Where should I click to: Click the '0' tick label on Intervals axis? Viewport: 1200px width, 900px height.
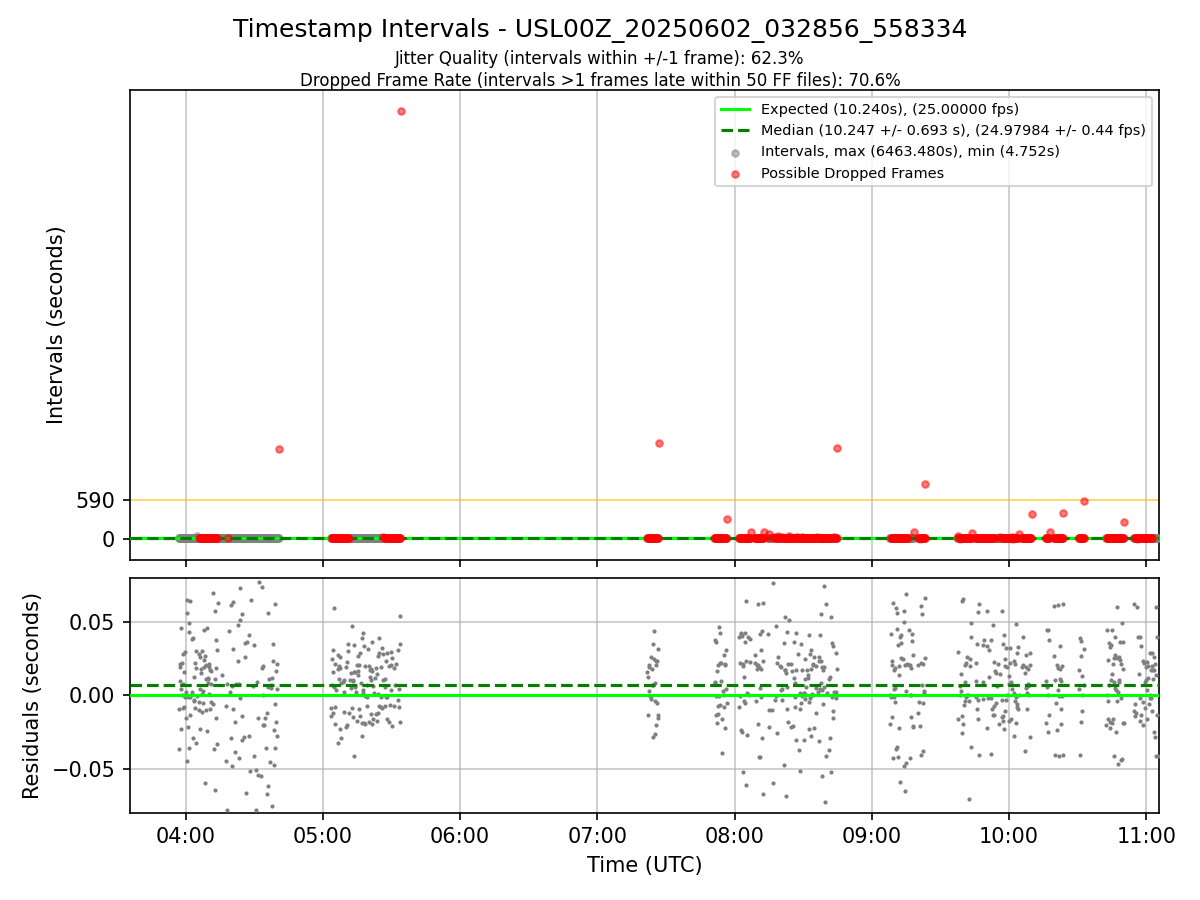tap(110, 539)
